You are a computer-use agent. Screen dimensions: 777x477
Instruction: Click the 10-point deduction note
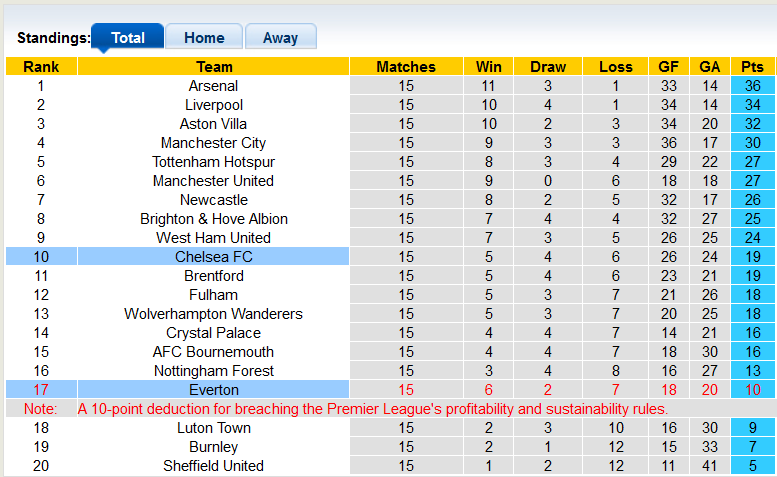click(372, 409)
